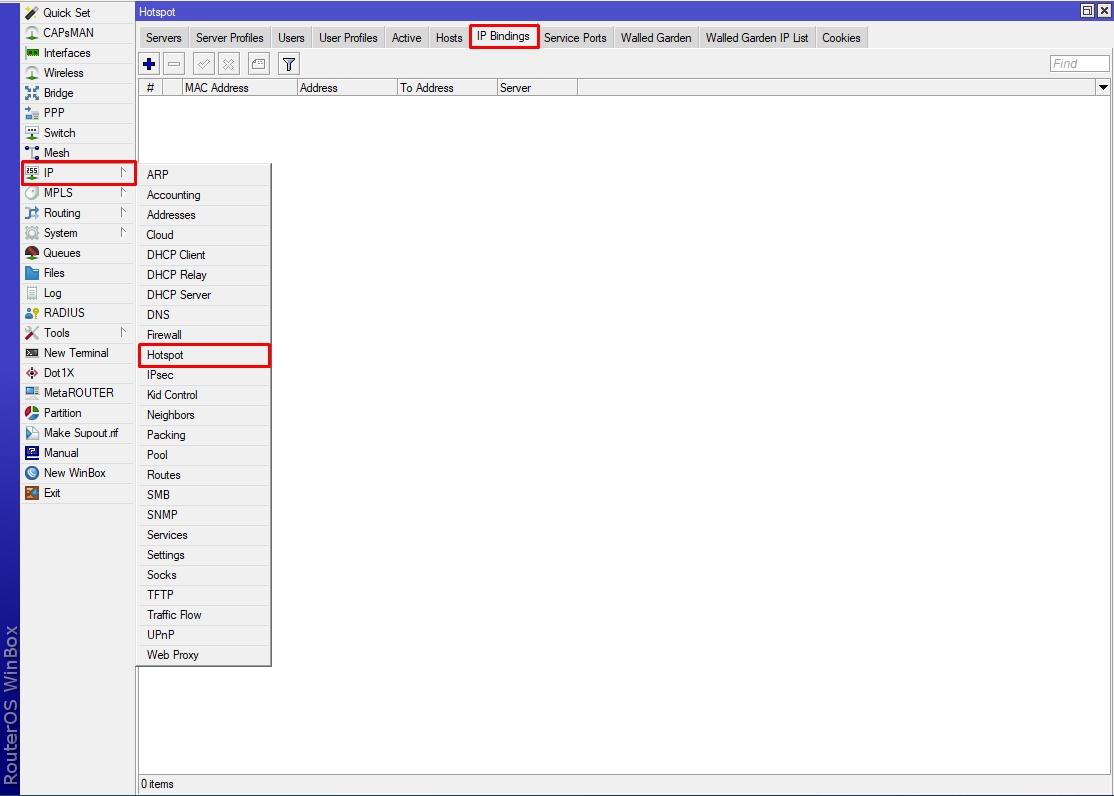Viewport: 1114px width, 796px height.
Task: Switch to Walled Garden IP List tab
Action: point(757,38)
